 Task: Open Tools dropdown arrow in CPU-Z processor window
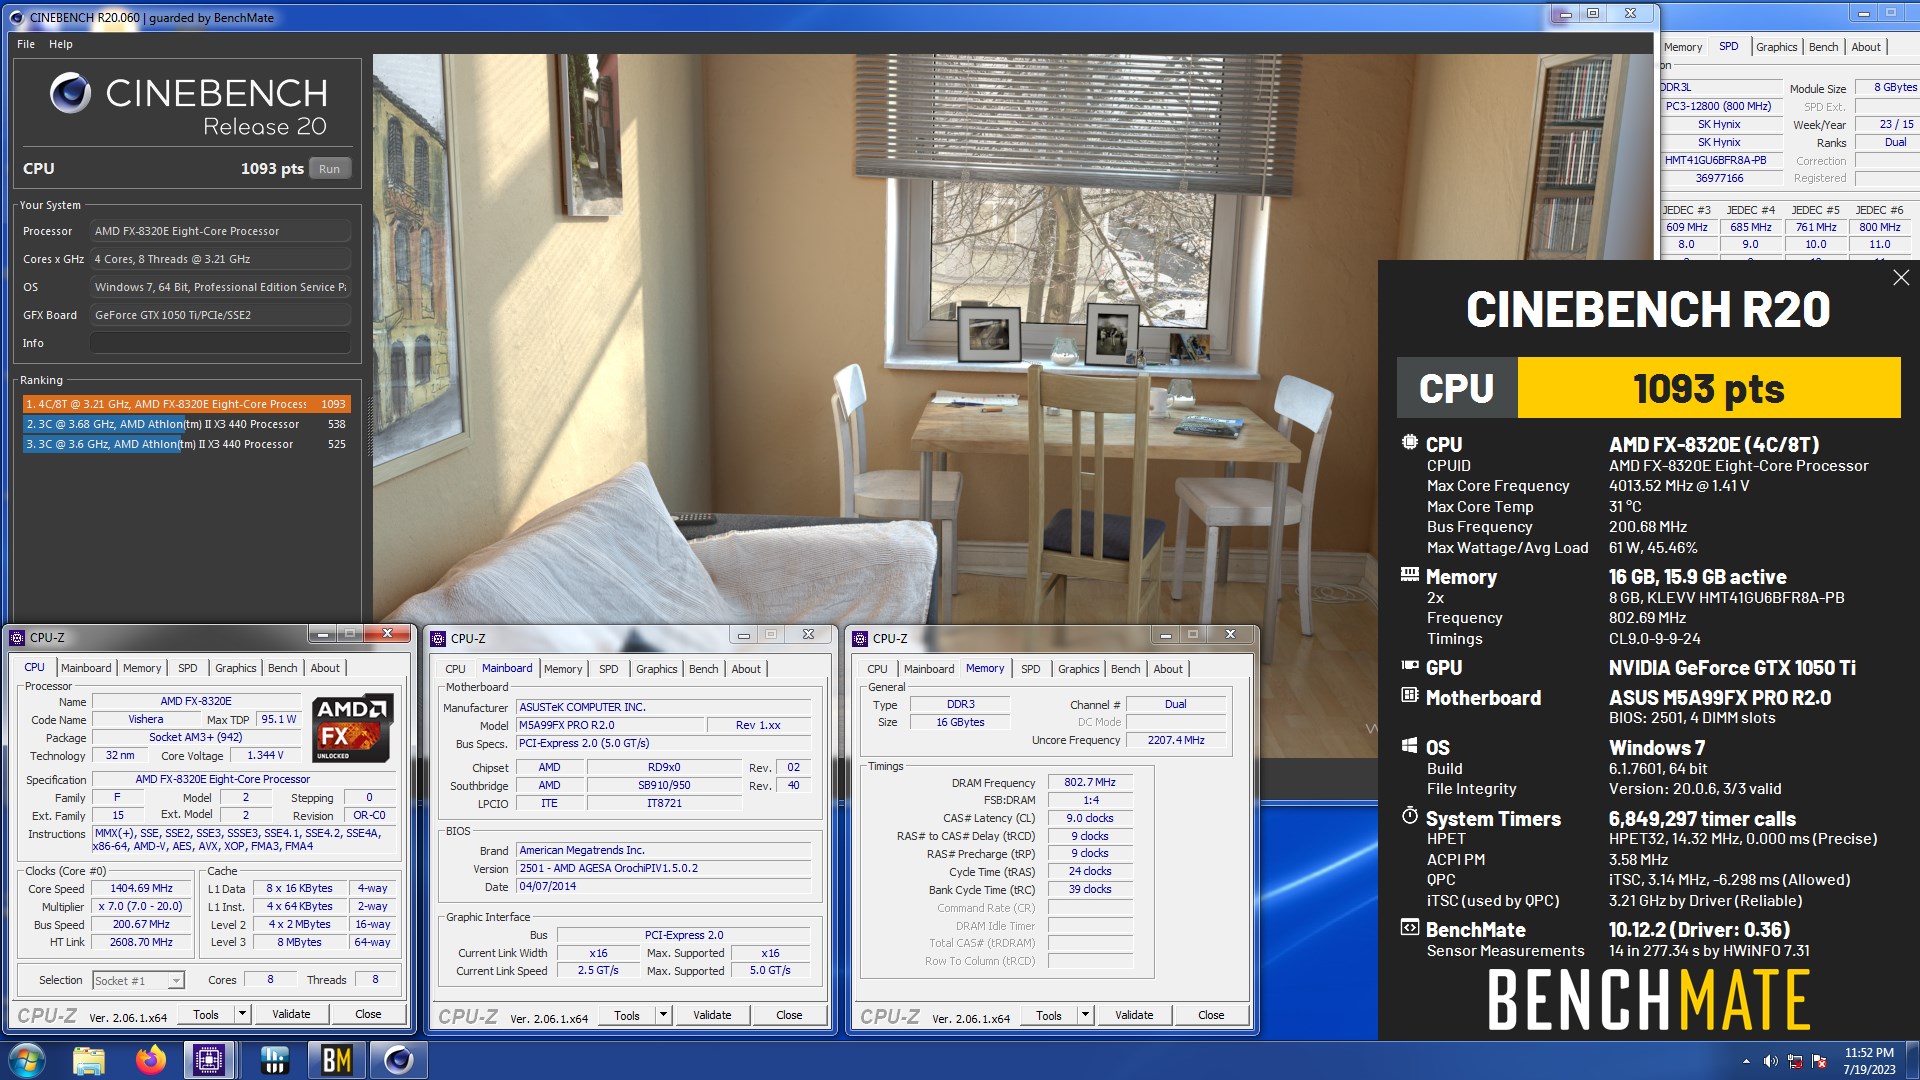(x=241, y=1014)
